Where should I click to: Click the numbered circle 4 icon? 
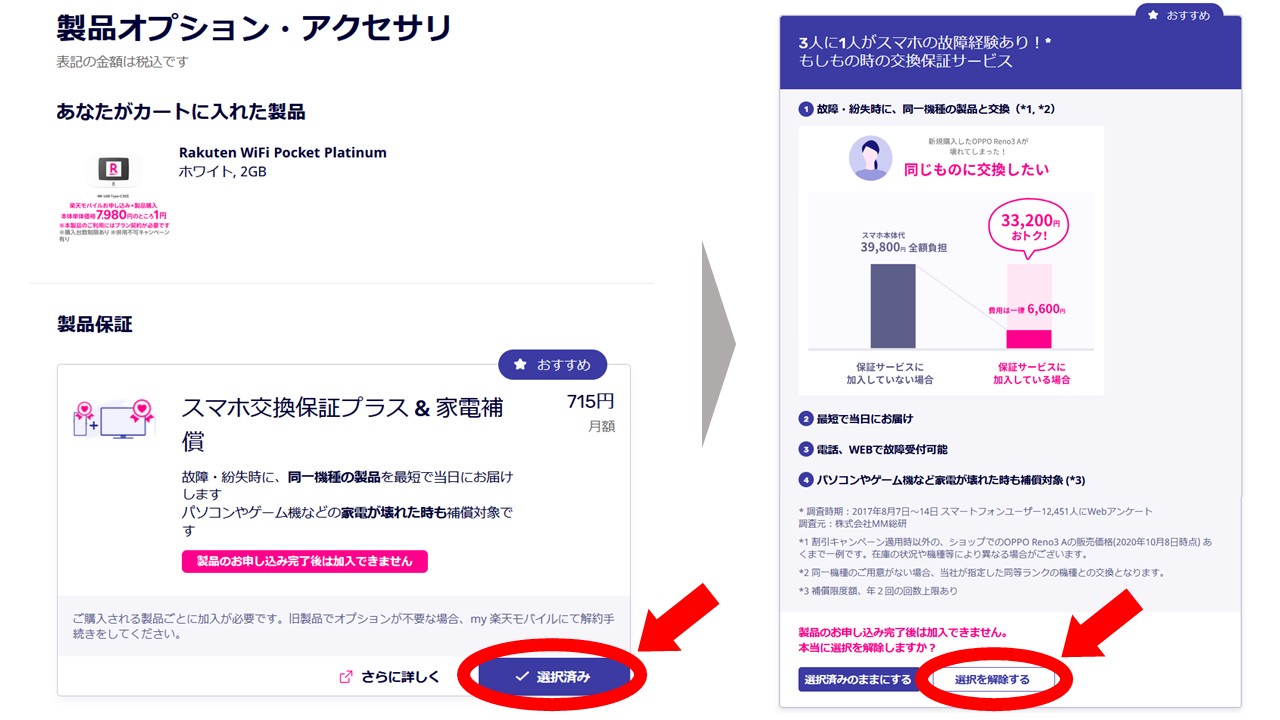pos(806,480)
